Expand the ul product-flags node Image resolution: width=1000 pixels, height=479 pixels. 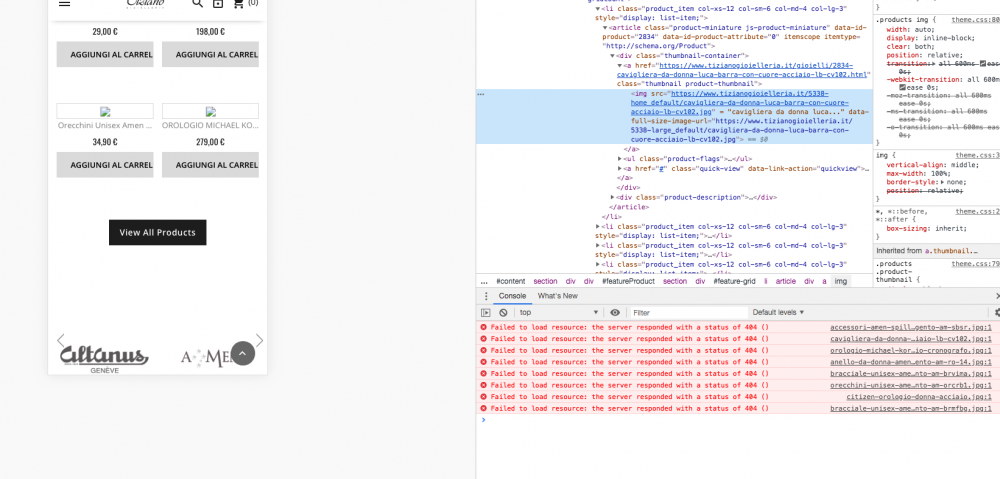pyautogui.click(x=620, y=159)
